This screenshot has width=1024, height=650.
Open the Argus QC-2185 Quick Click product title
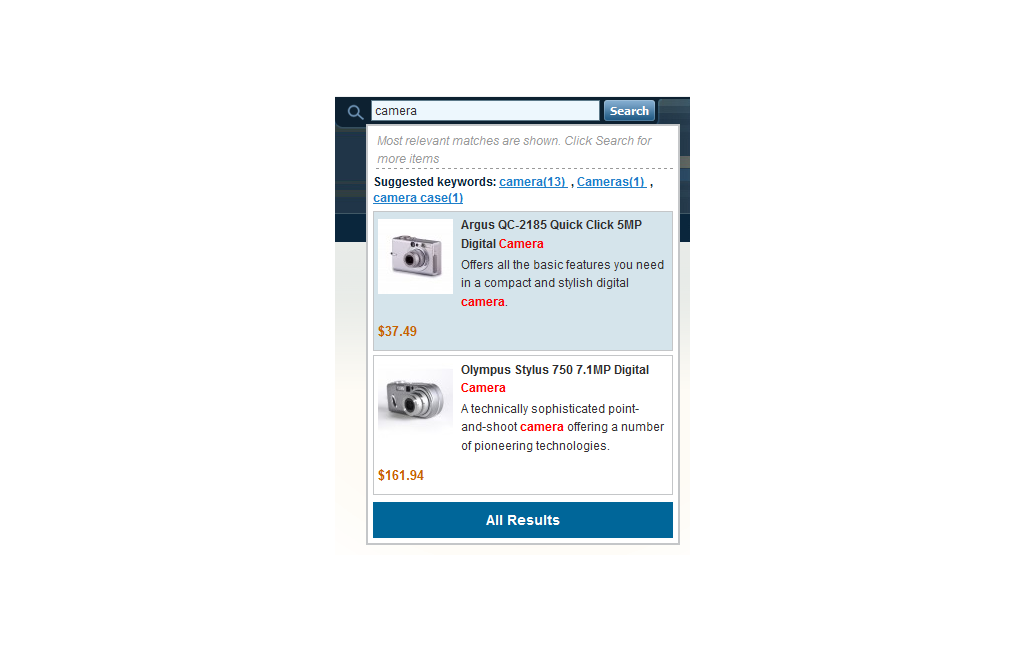pyautogui.click(x=551, y=234)
